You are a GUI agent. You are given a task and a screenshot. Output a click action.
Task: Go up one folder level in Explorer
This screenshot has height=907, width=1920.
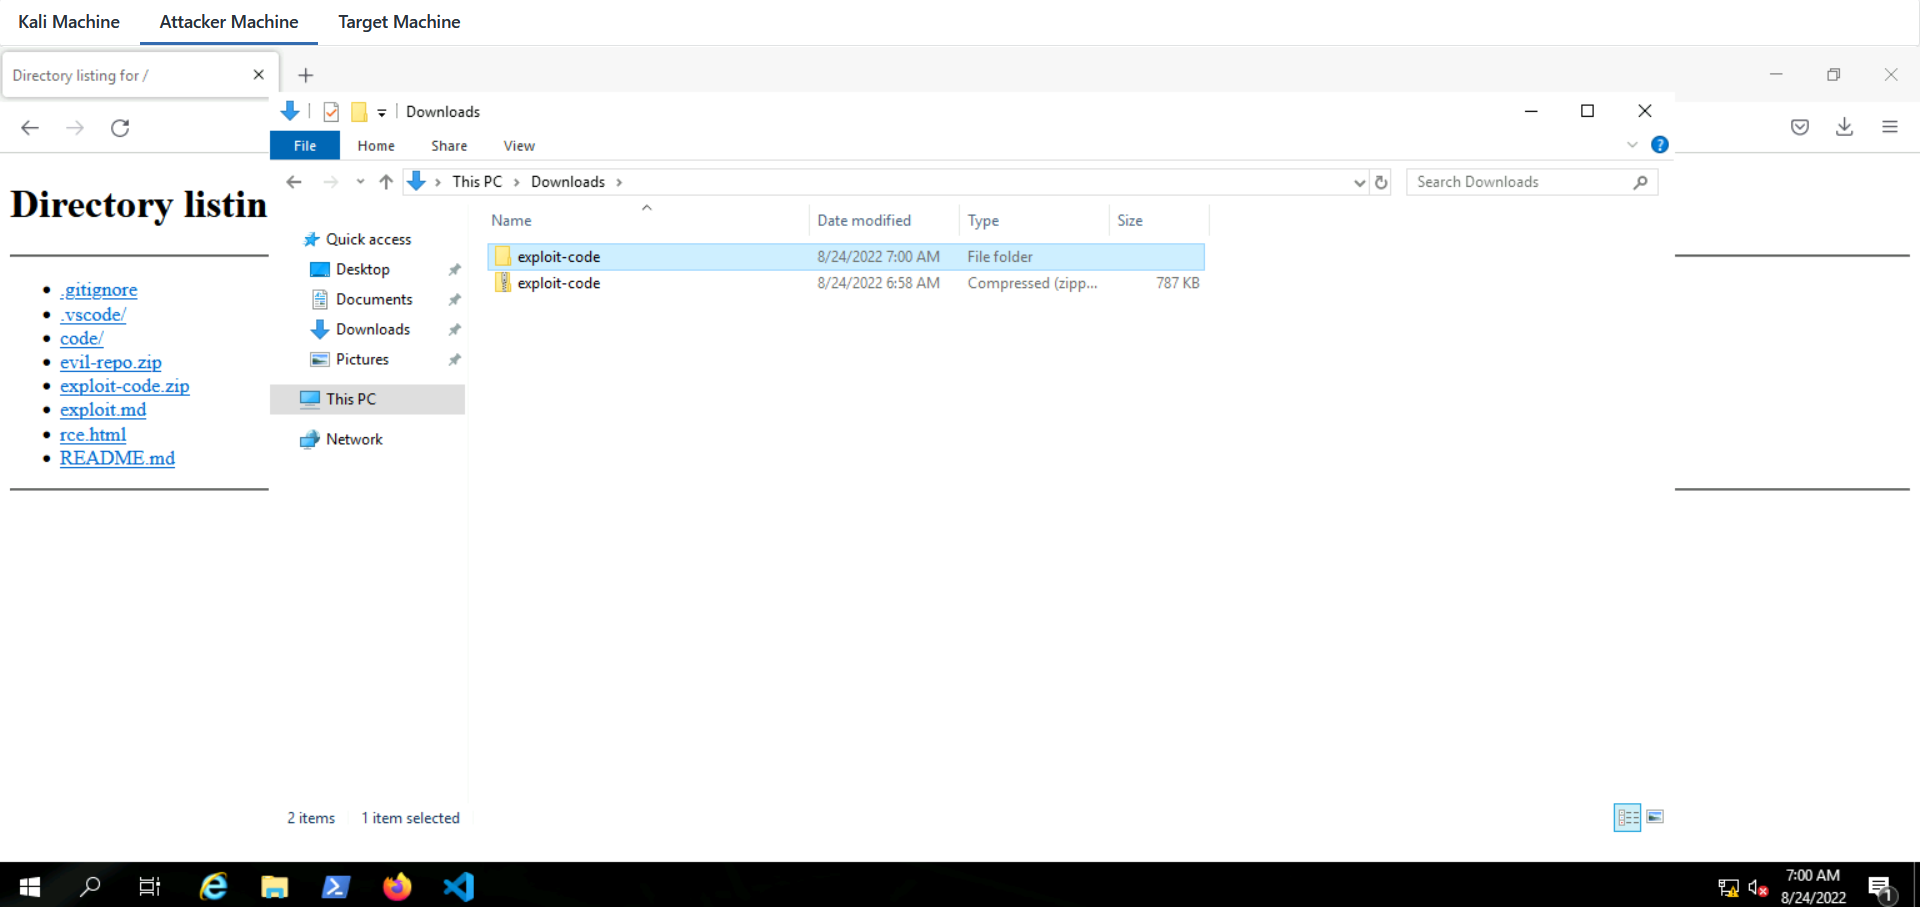click(x=386, y=182)
